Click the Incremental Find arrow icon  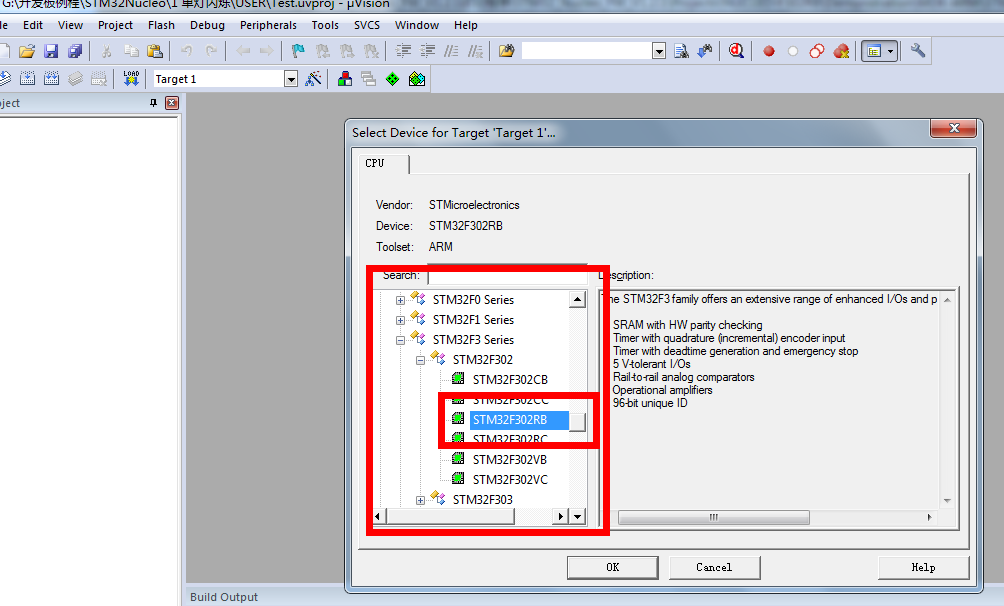click(705, 51)
